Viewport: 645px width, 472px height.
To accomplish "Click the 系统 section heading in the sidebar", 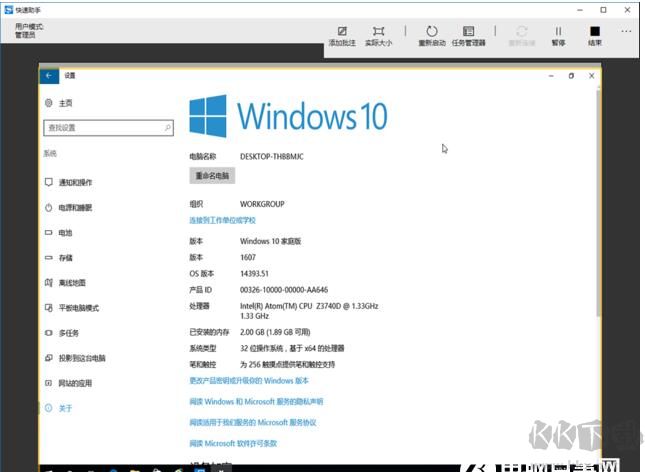I will click(x=50, y=153).
